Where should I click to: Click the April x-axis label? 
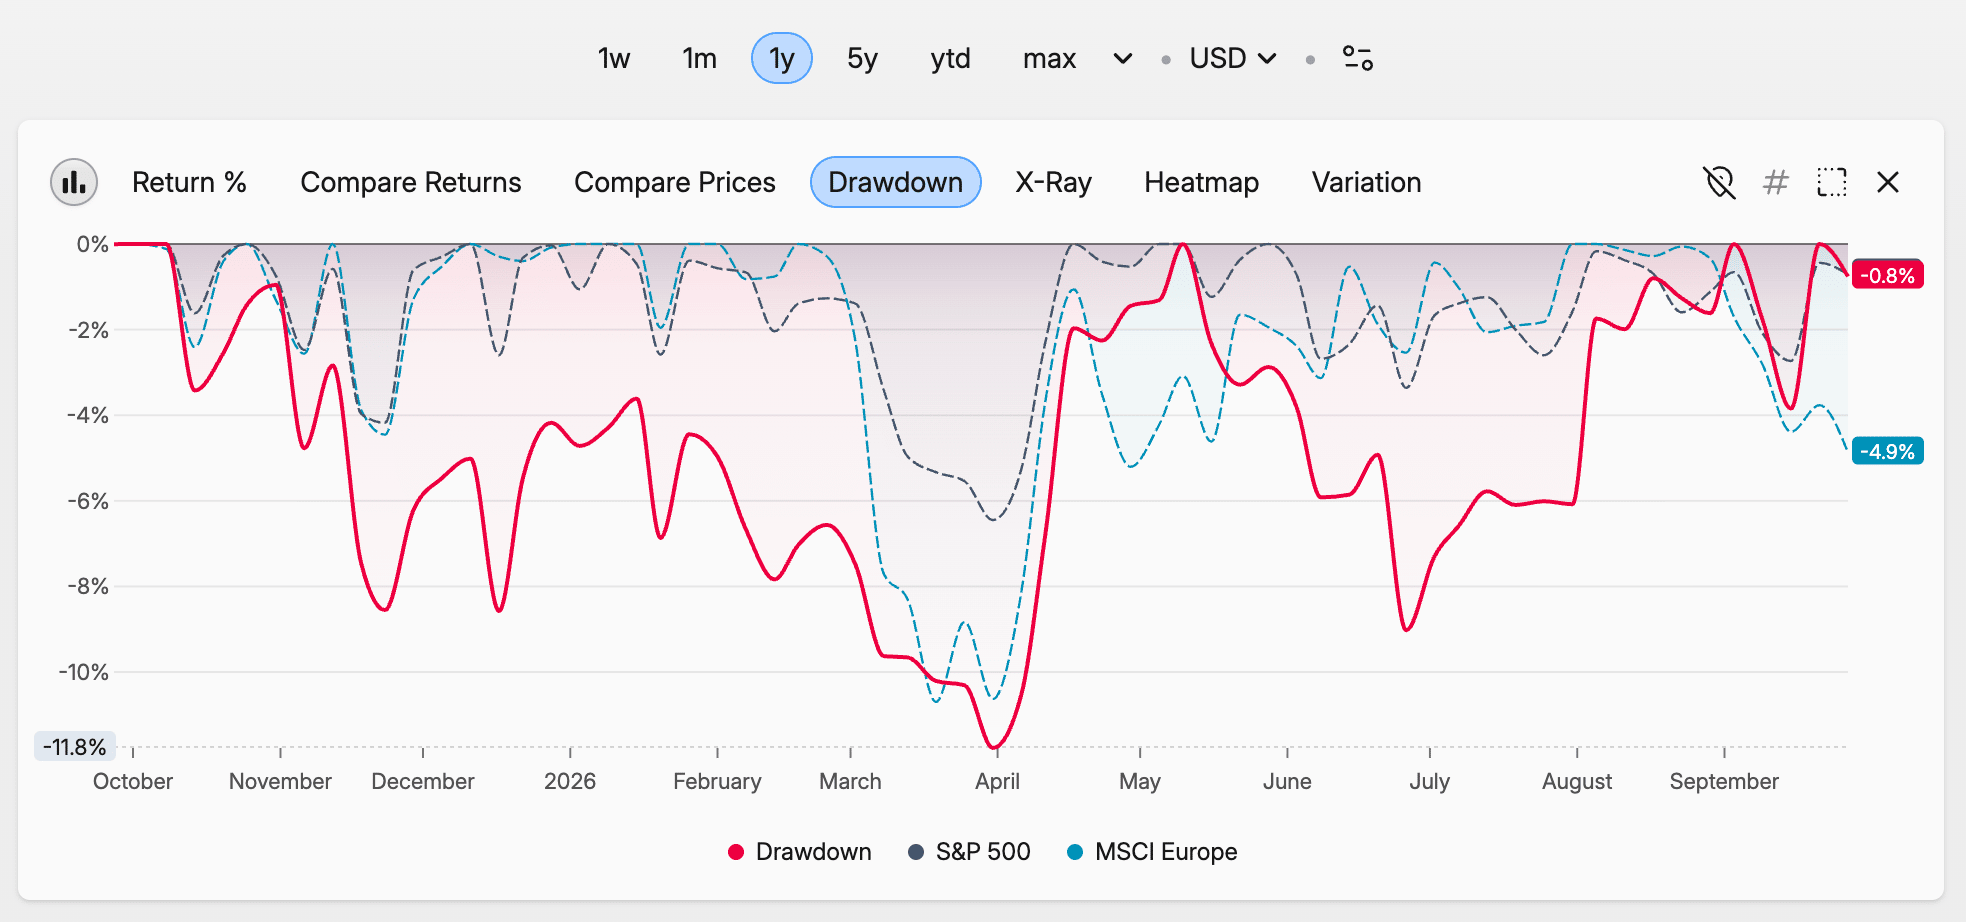(x=997, y=781)
